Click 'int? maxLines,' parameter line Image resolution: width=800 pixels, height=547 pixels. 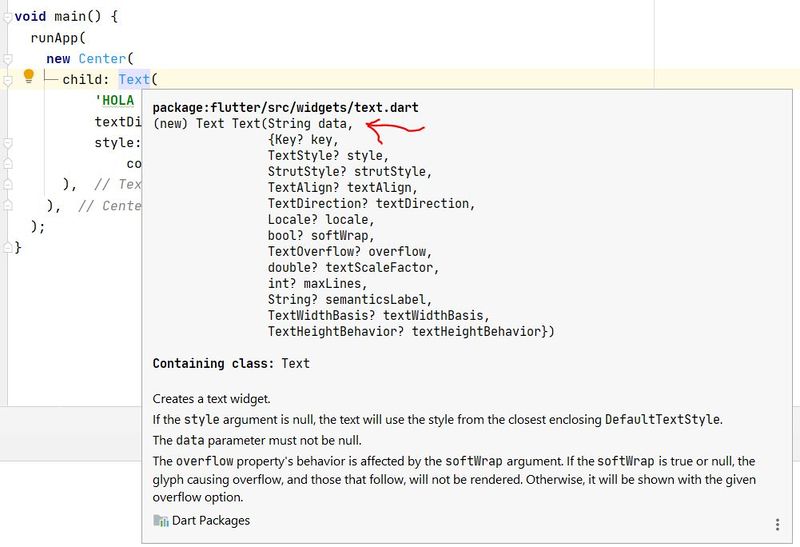317,284
